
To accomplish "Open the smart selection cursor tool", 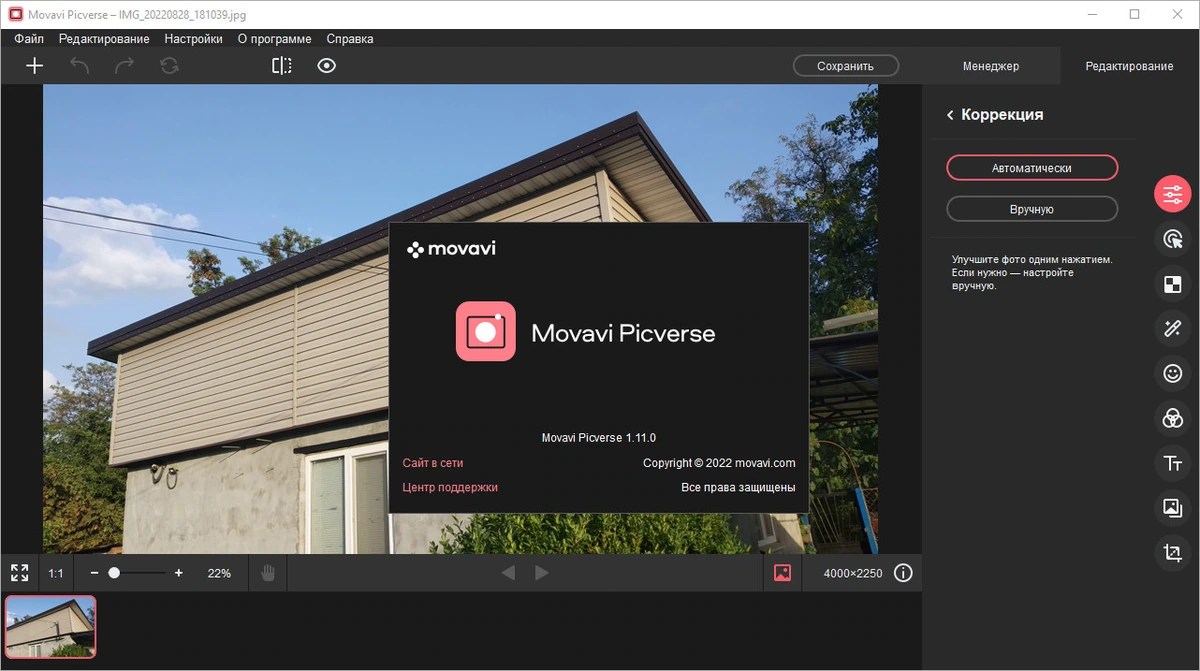I will [x=1173, y=239].
